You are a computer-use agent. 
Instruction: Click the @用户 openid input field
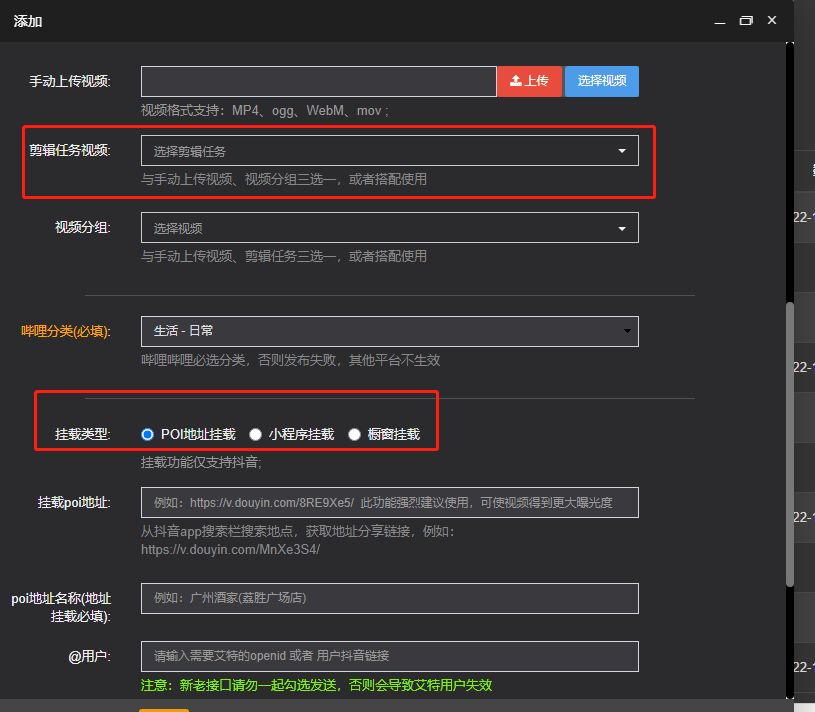click(390, 656)
